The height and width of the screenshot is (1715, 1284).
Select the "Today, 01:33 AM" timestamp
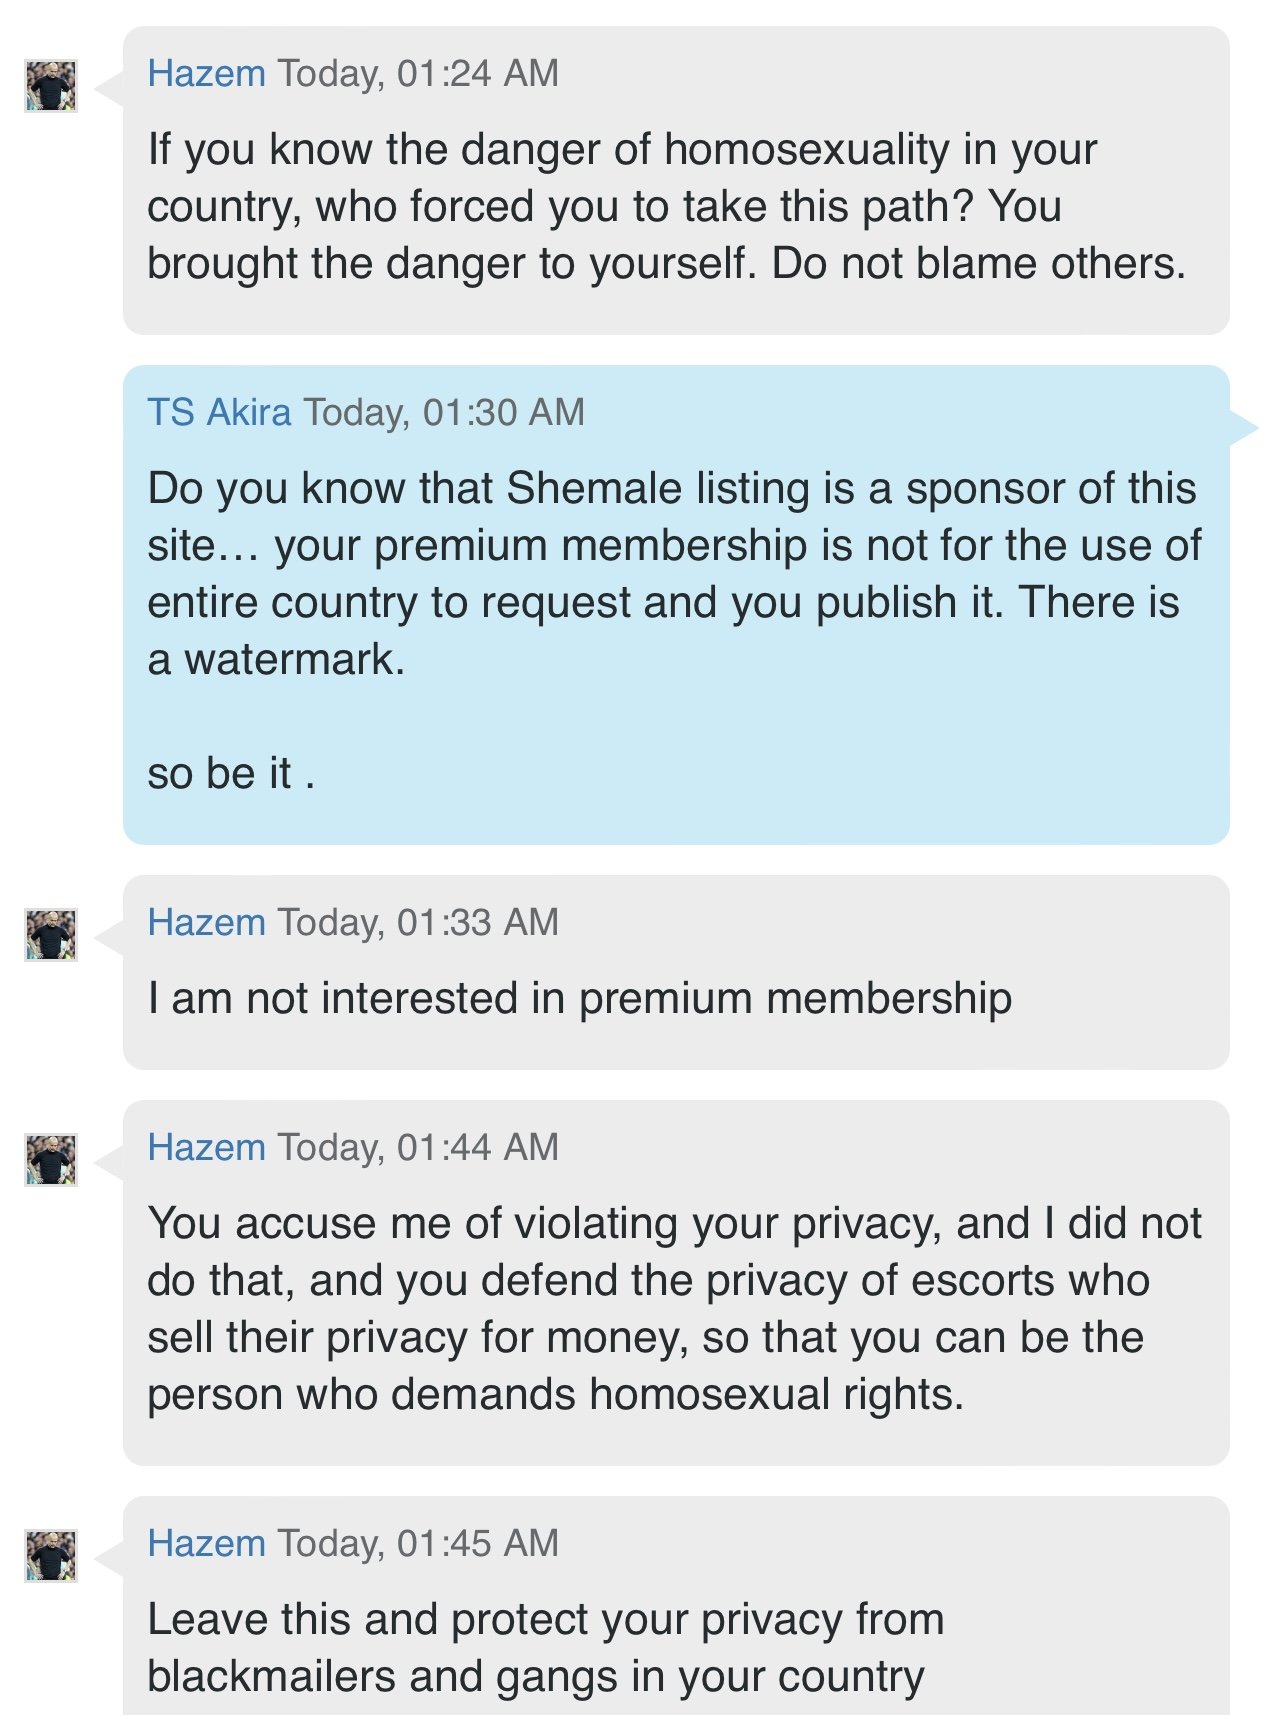(418, 922)
